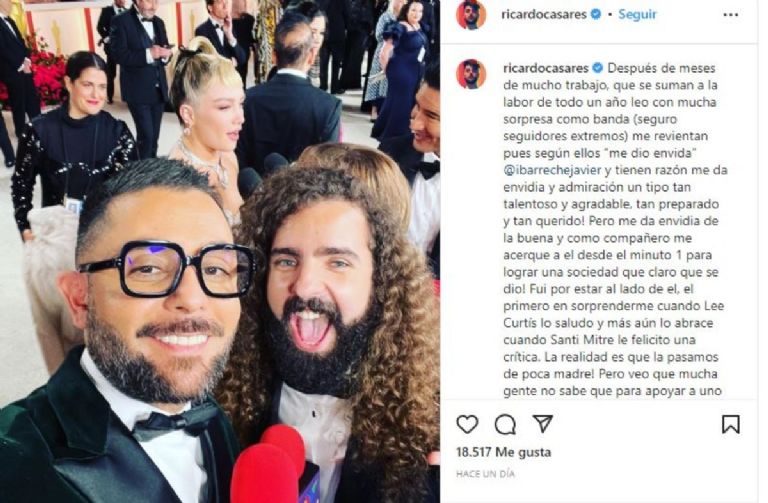View the 18.517 Me gusta likes list
Viewport: 768px width, 503px height.
point(503,452)
